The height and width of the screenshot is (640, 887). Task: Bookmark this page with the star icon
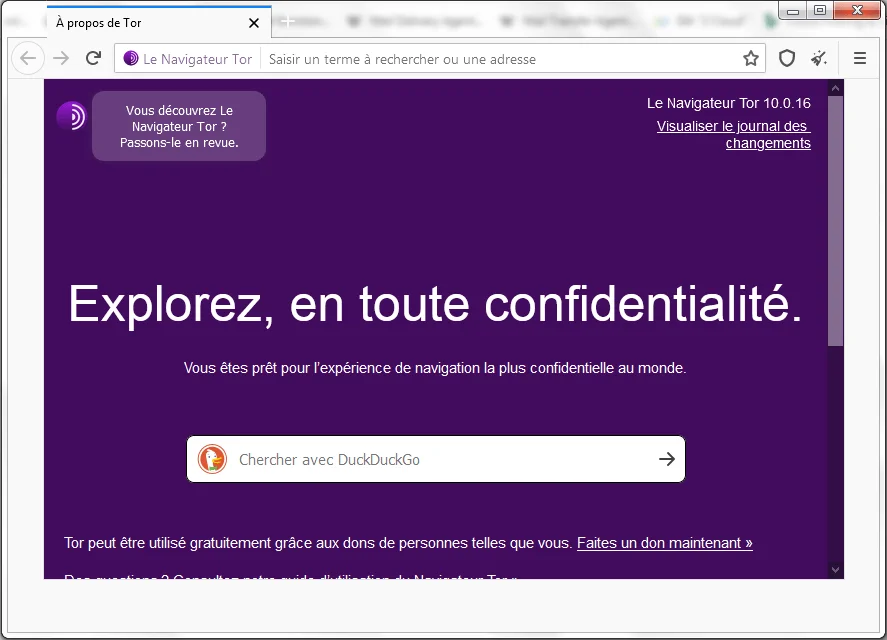coord(751,58)
